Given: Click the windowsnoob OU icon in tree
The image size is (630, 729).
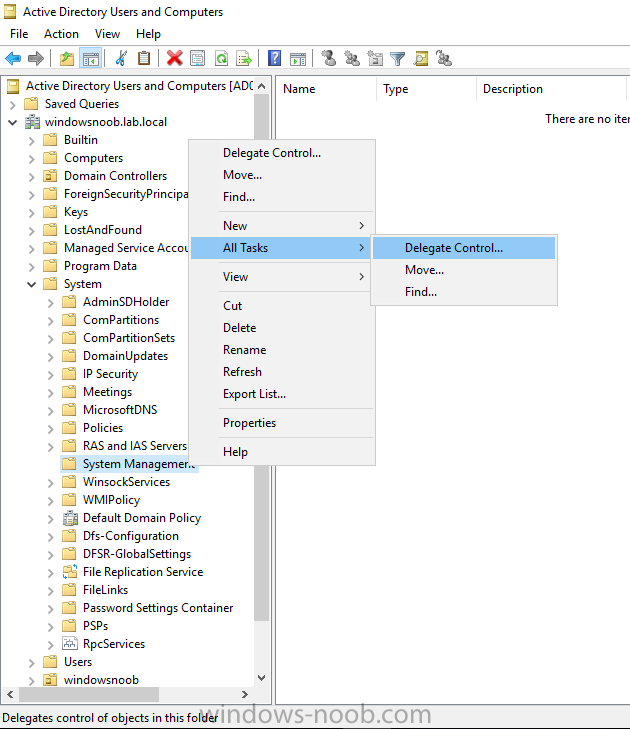Looking at the screenshot, I should coord(50,680).
